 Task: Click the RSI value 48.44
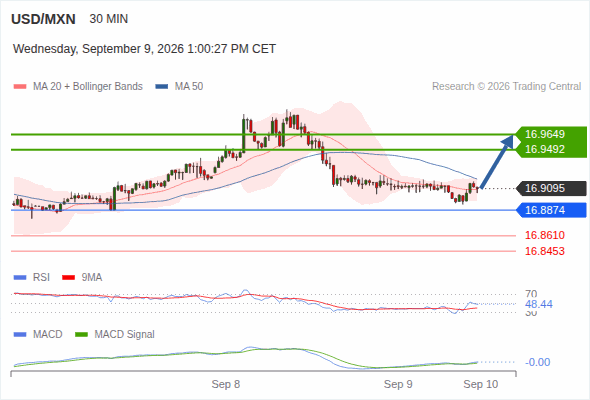tap(539, 304)
